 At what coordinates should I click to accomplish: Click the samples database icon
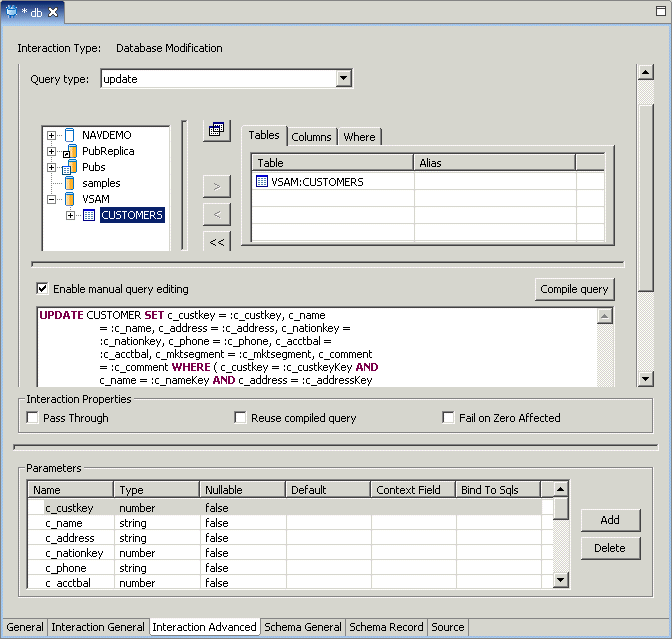pos(69,183)
